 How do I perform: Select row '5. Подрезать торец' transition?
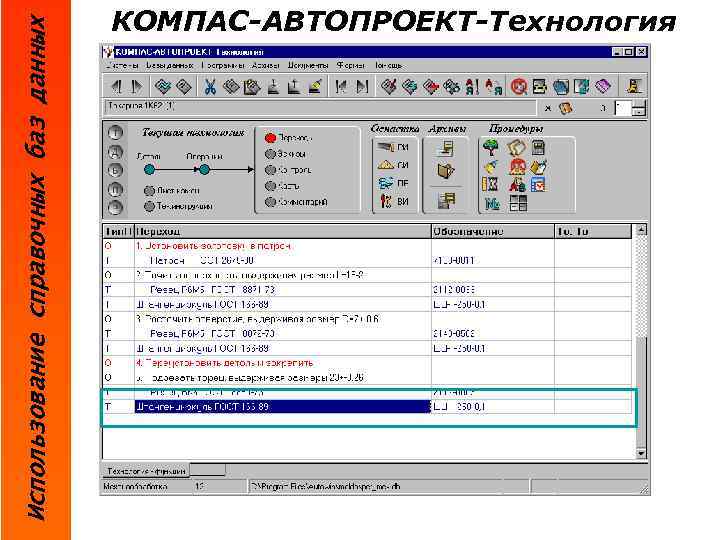[367, 377]
